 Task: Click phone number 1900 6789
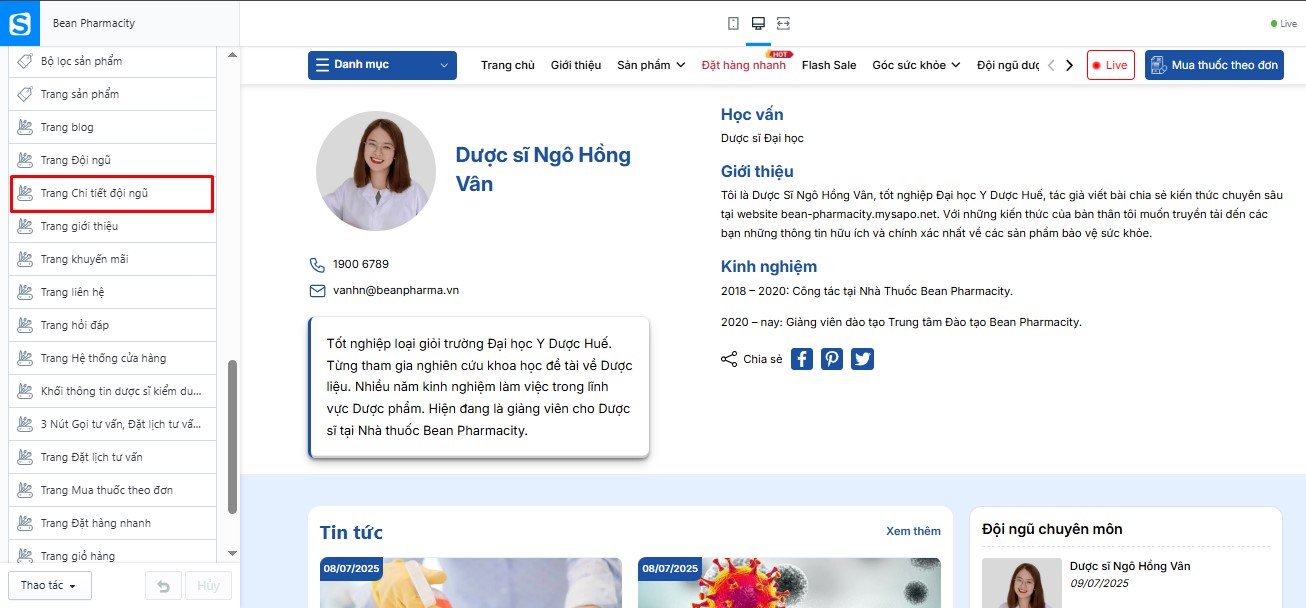click(x=361, y=264)
